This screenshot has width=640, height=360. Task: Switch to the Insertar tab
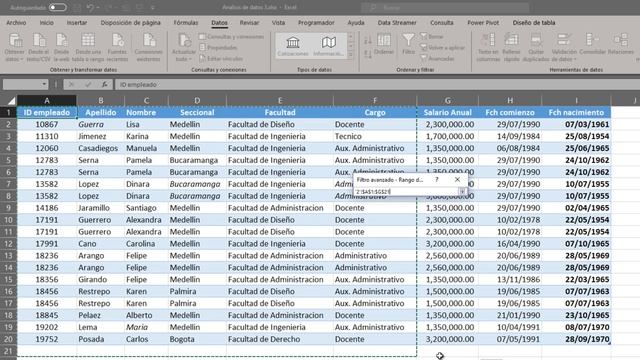coord(77,23)
